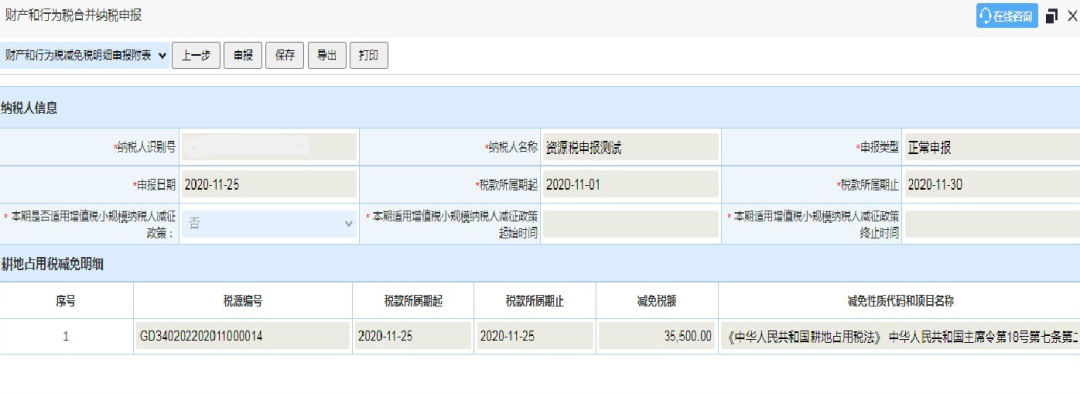
Task: Click the 减征政策起始时间 empty field
Action: (630, 224)
